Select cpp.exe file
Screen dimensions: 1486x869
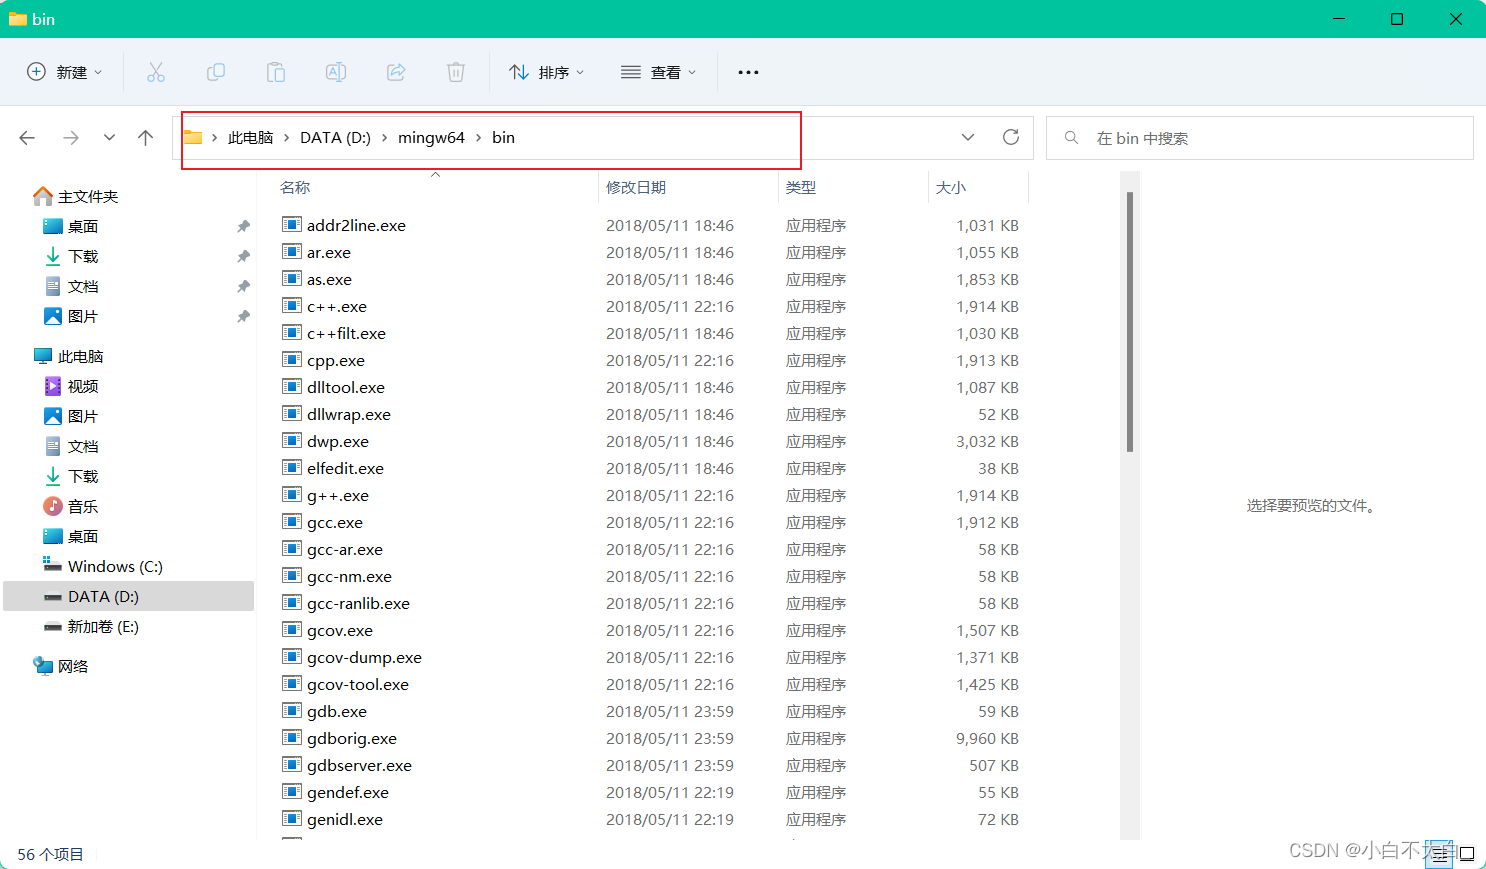336,360
